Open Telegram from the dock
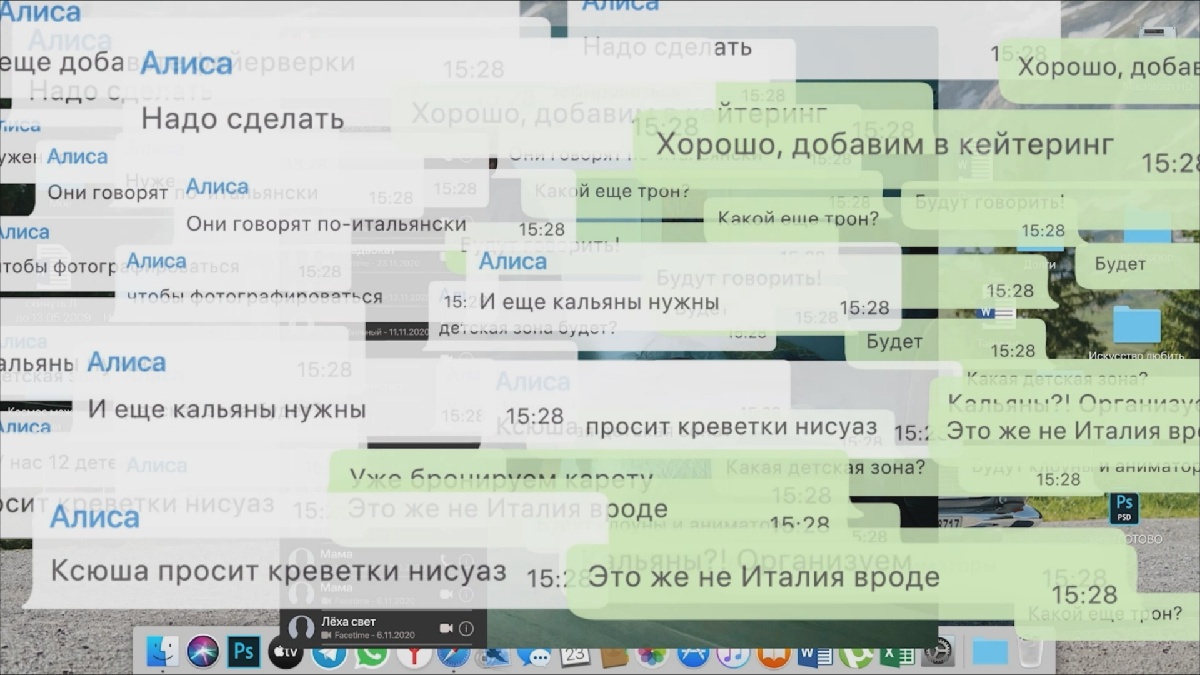The width and height of the screenshot is (1200, 675). point(330,656)
